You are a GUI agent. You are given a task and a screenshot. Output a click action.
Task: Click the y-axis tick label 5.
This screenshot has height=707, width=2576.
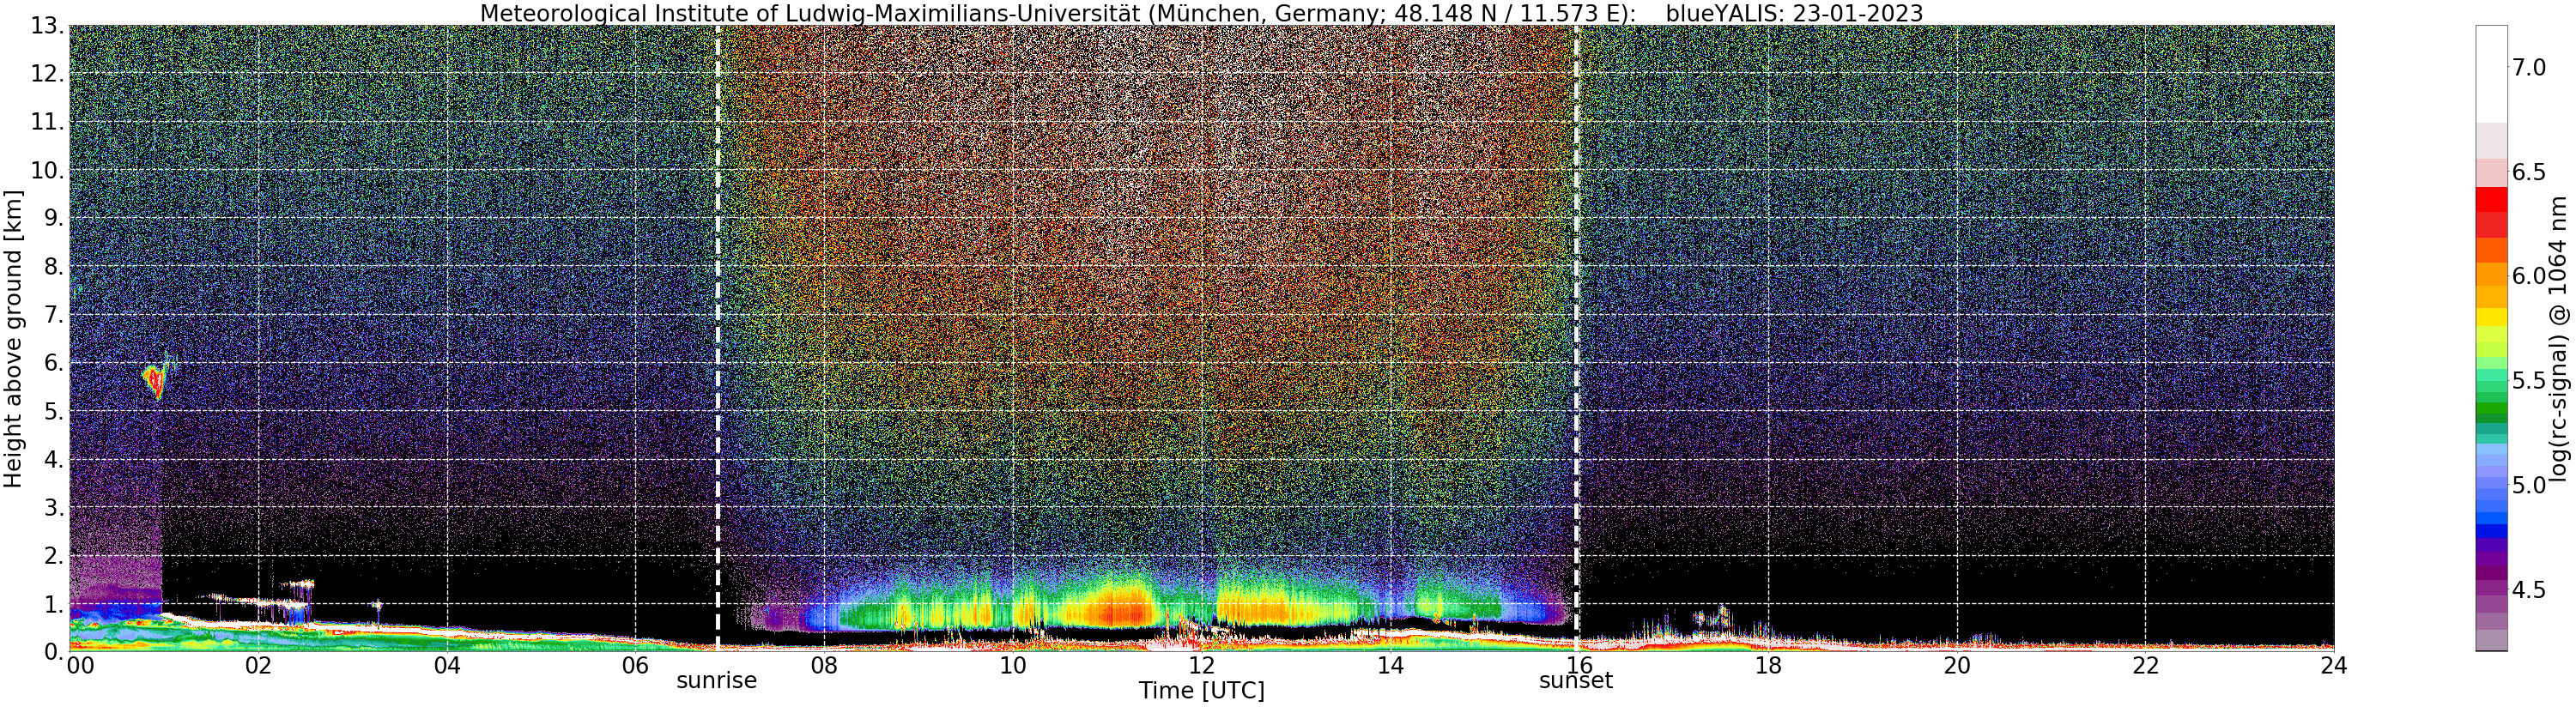[55, 411]
